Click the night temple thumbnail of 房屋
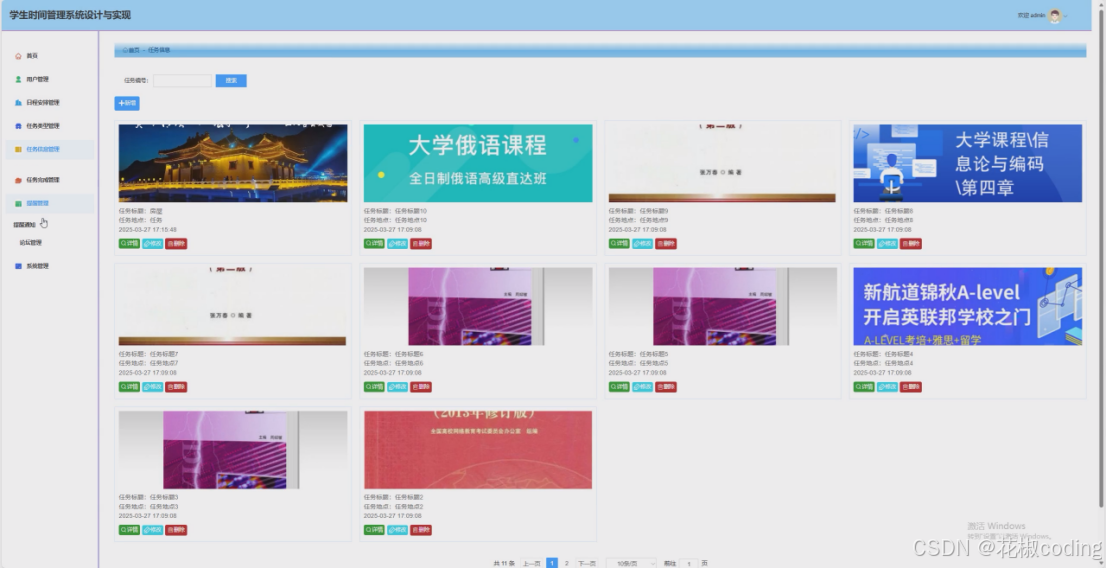Screen dimensions: 1106x568 coord(233,163)
